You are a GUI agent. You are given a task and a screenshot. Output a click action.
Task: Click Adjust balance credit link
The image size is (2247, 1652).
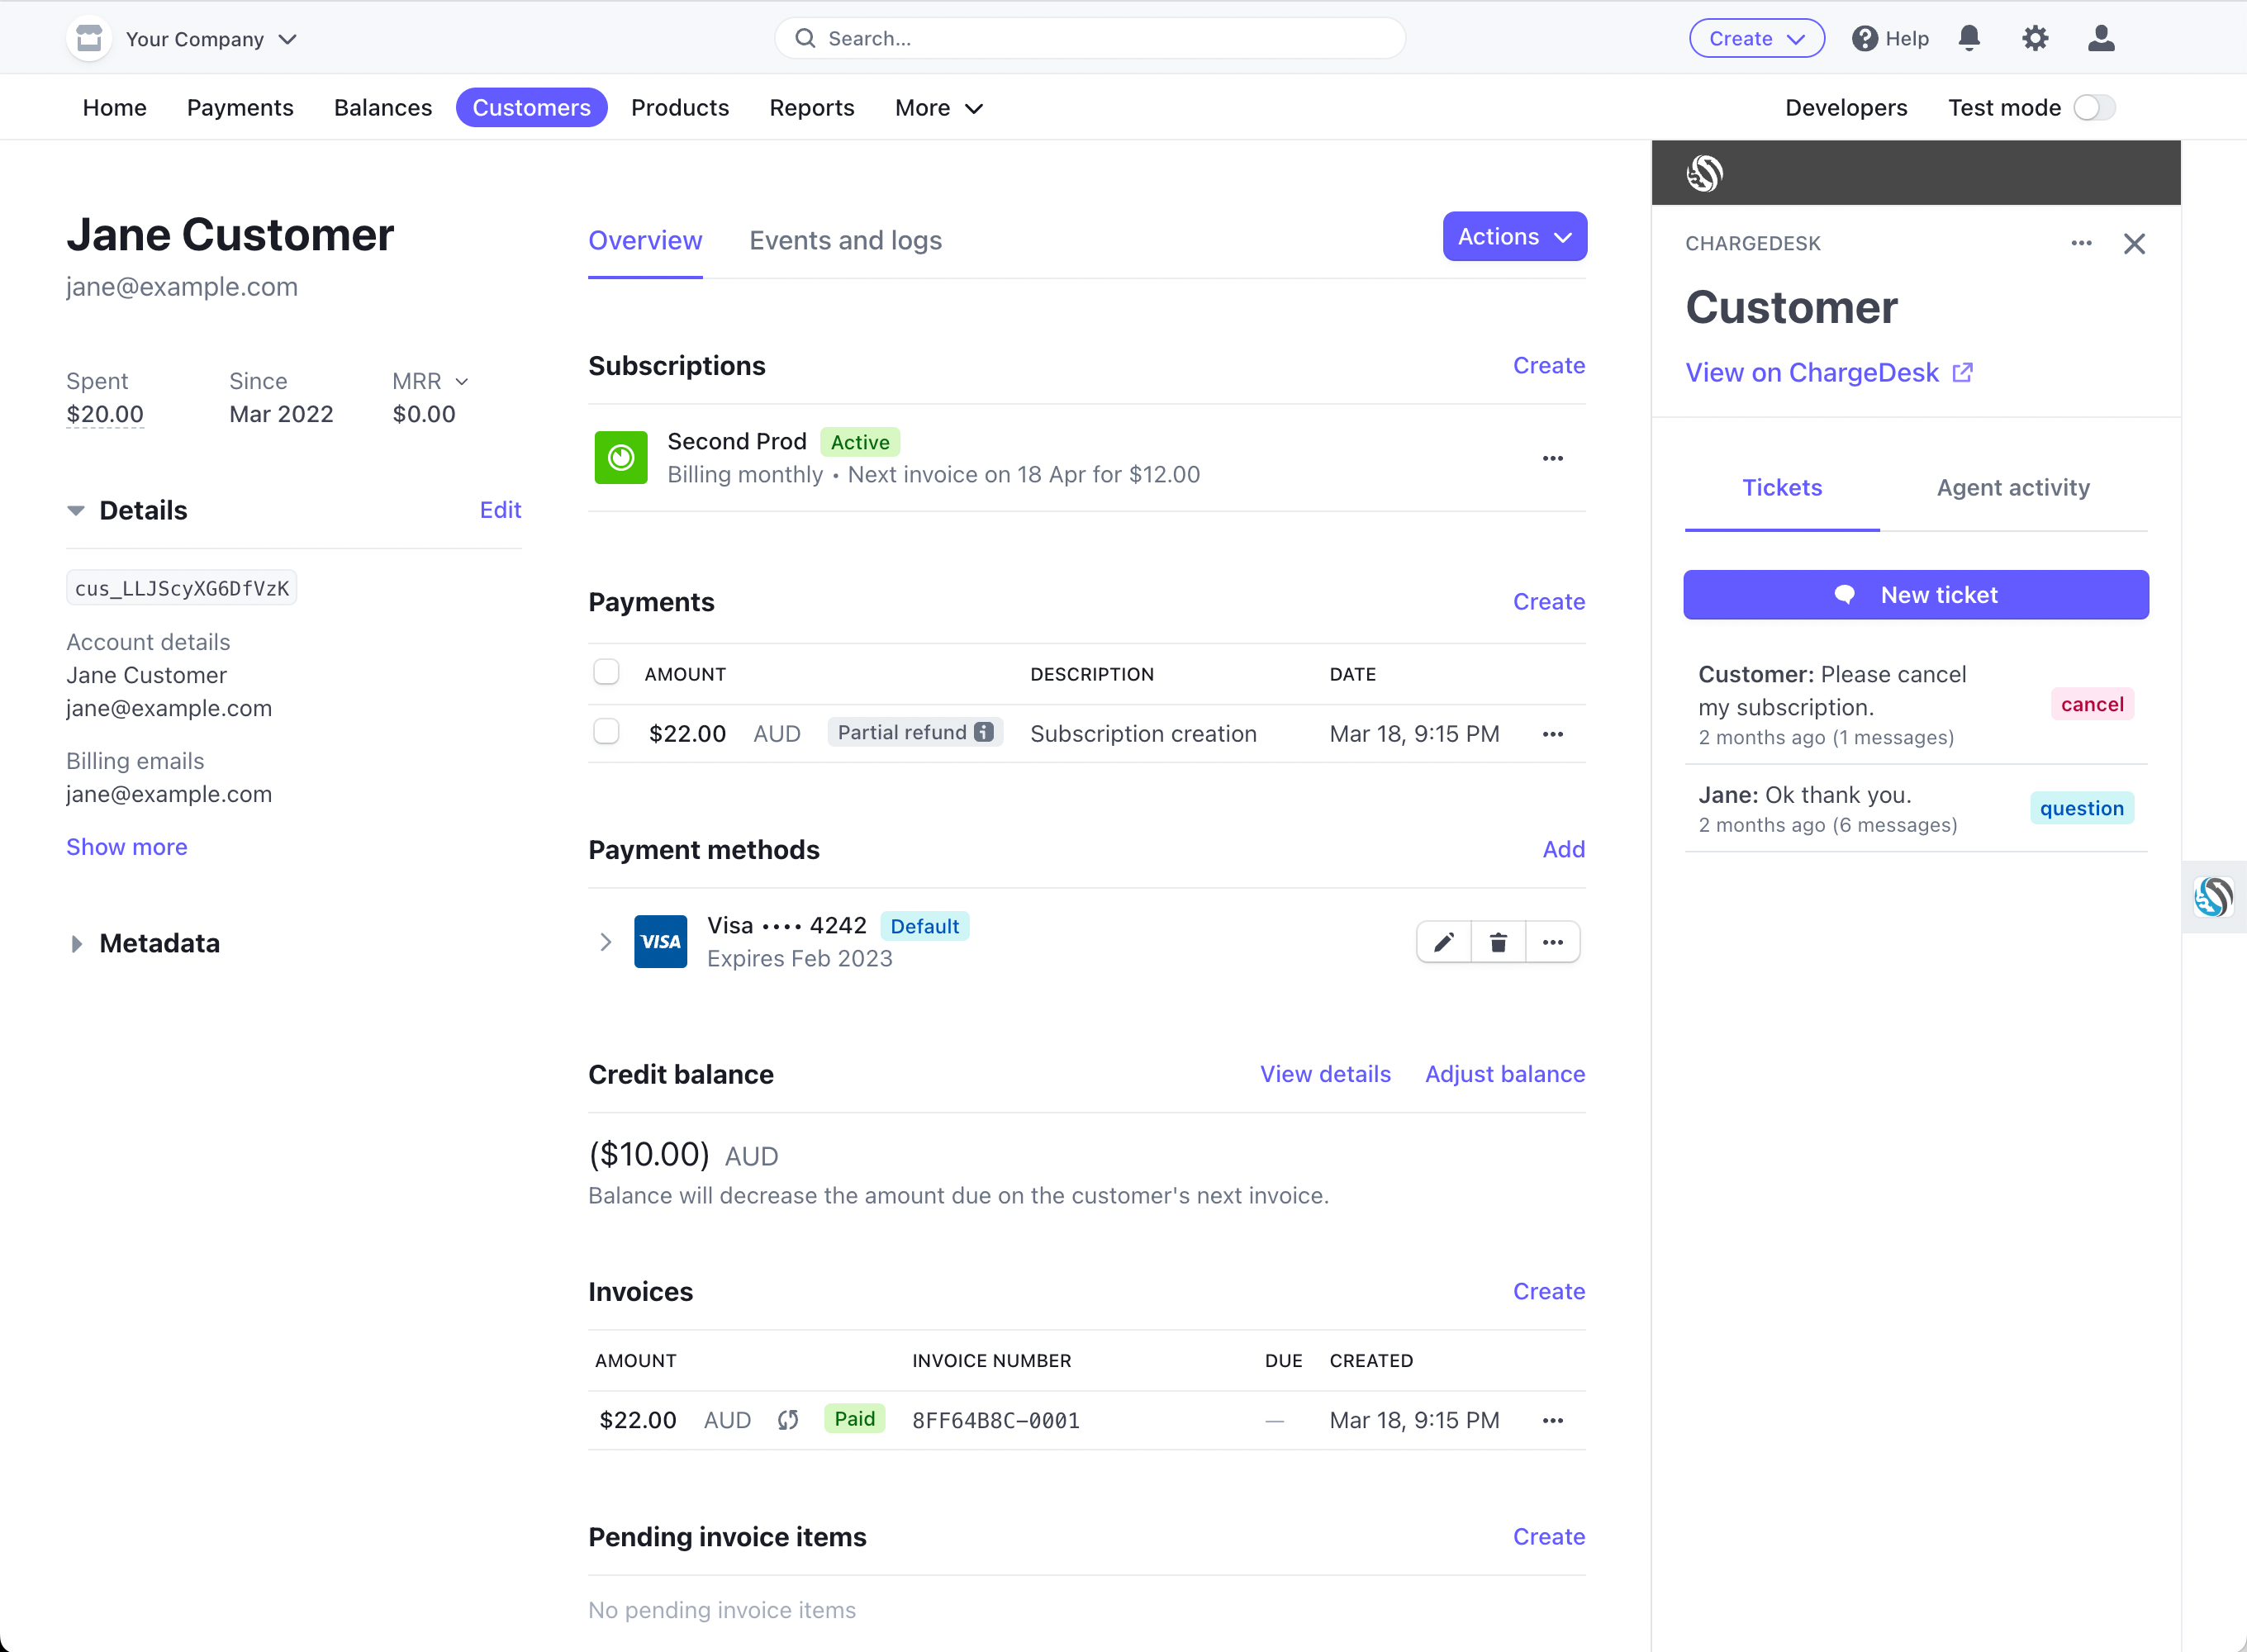(x=1504, y=1073)
